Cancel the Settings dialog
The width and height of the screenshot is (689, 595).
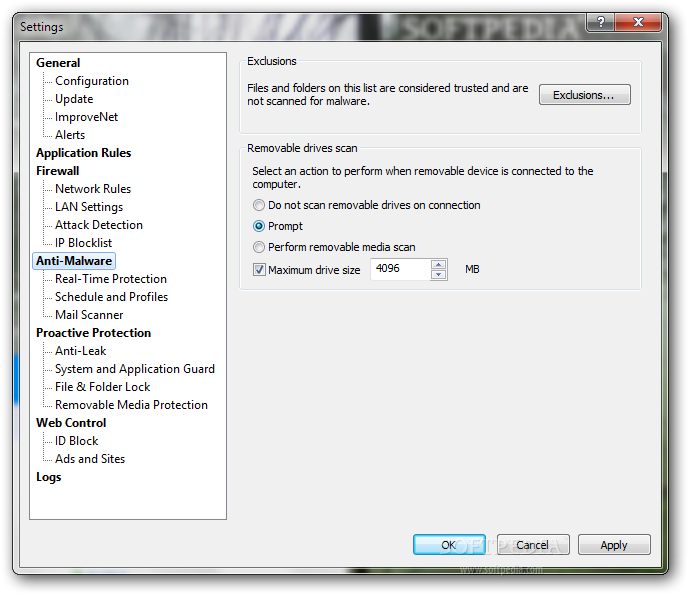(533, 545)
